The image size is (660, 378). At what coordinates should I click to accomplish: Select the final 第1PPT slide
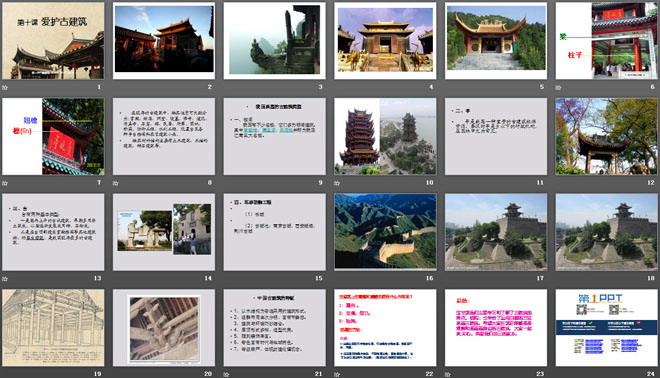[x=607, y=327]
